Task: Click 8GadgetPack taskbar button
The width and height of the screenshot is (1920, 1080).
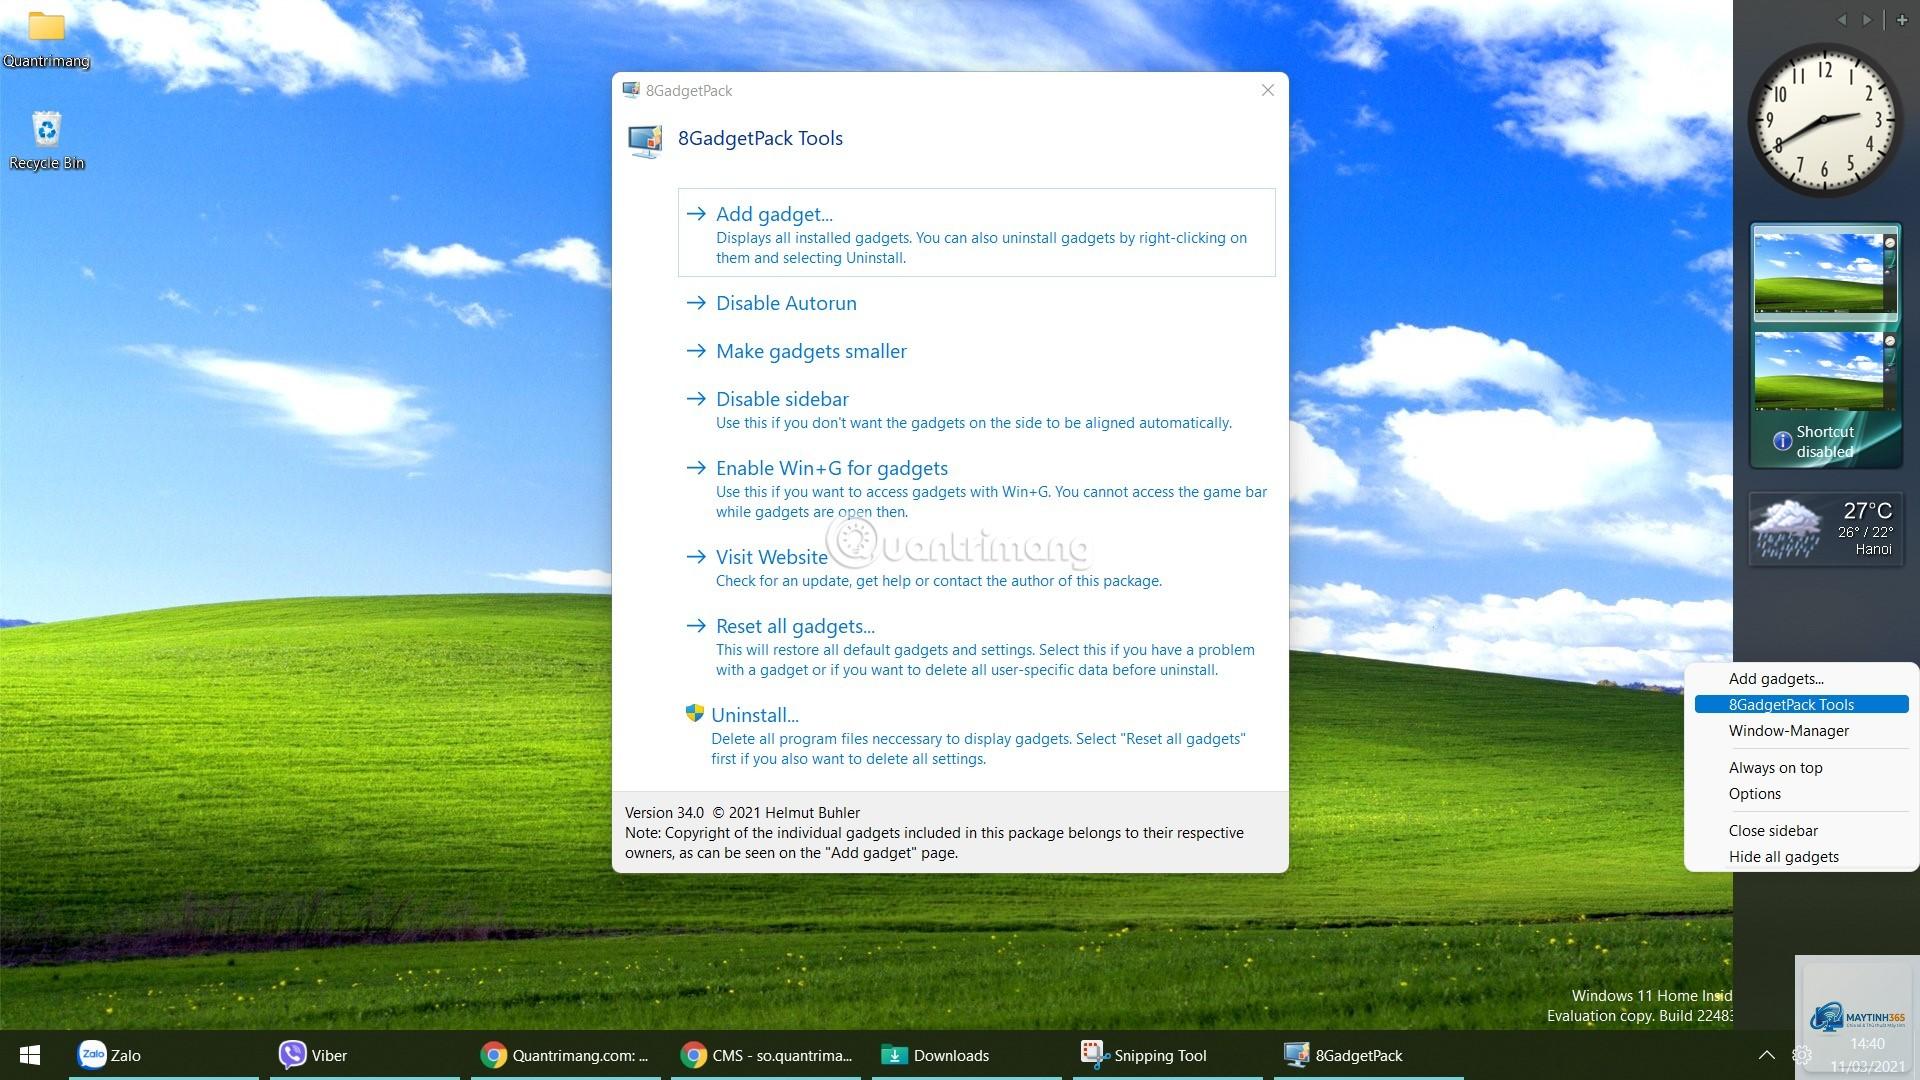Action: click(1369, 1055)
